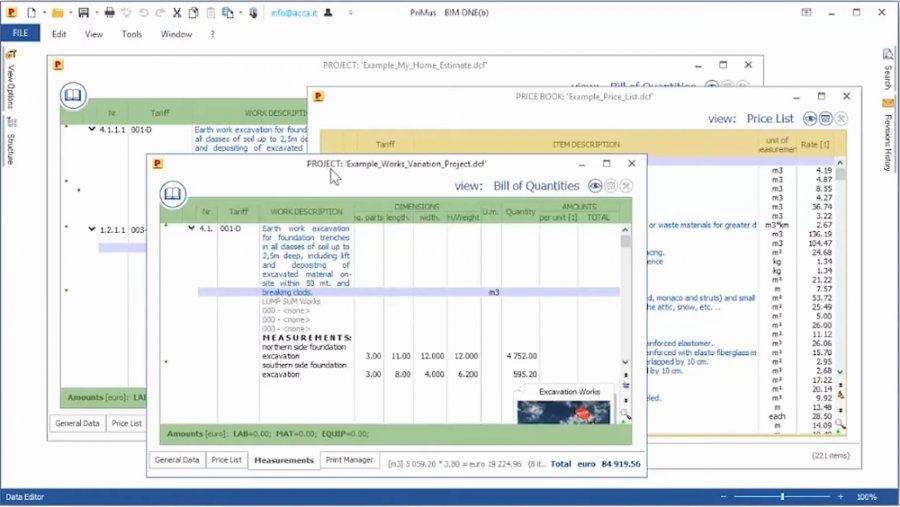900x507 pixels.
Task: Click the Rate [1] column header in Price List
Action: click(815, 145)
